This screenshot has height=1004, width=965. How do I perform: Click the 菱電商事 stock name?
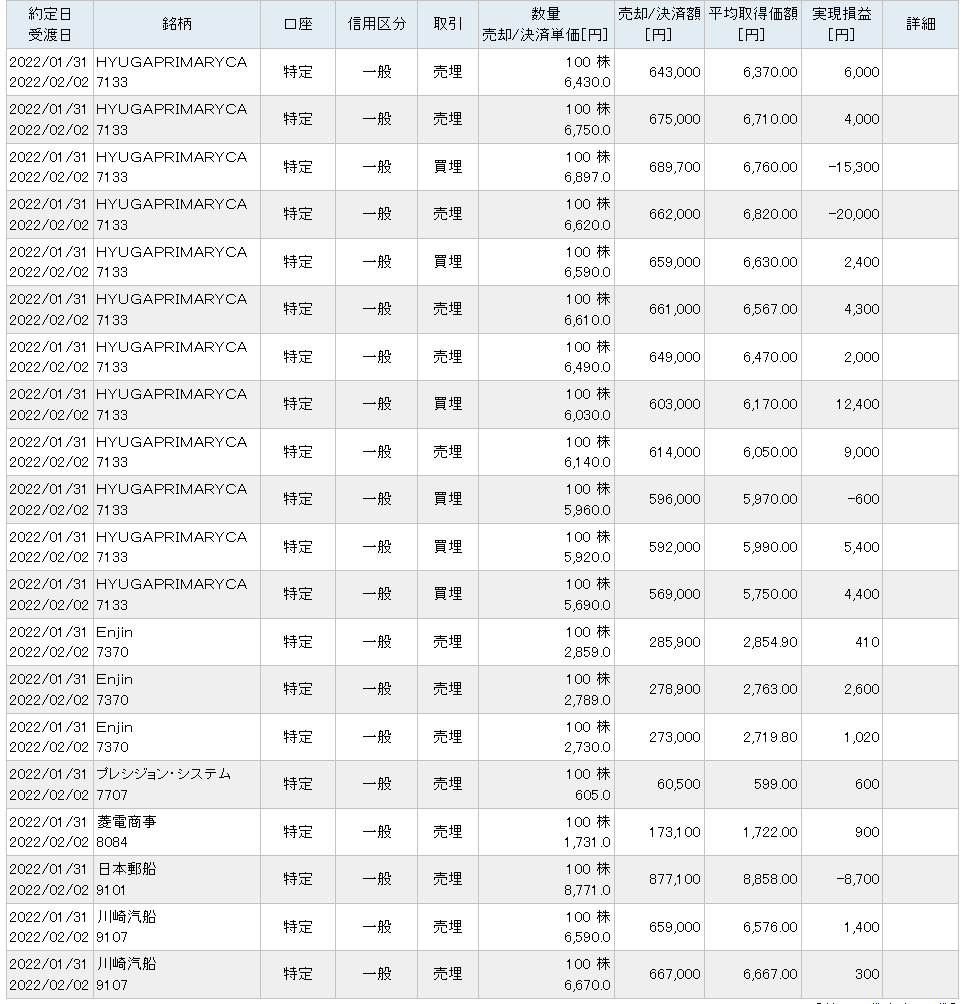(126, 822)
